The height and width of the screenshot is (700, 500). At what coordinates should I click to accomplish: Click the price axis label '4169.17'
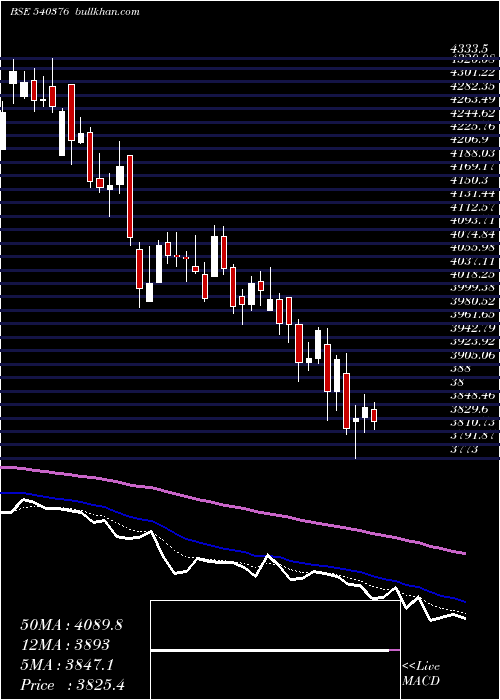click(x=472, y=167)
